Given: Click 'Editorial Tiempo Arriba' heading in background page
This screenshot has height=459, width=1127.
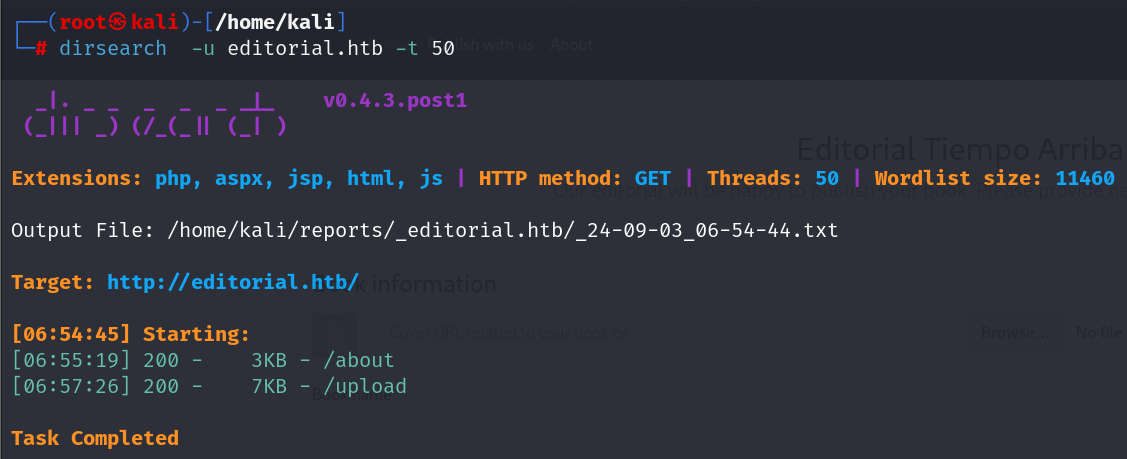Looking at the screenshot, I should 960,149.
